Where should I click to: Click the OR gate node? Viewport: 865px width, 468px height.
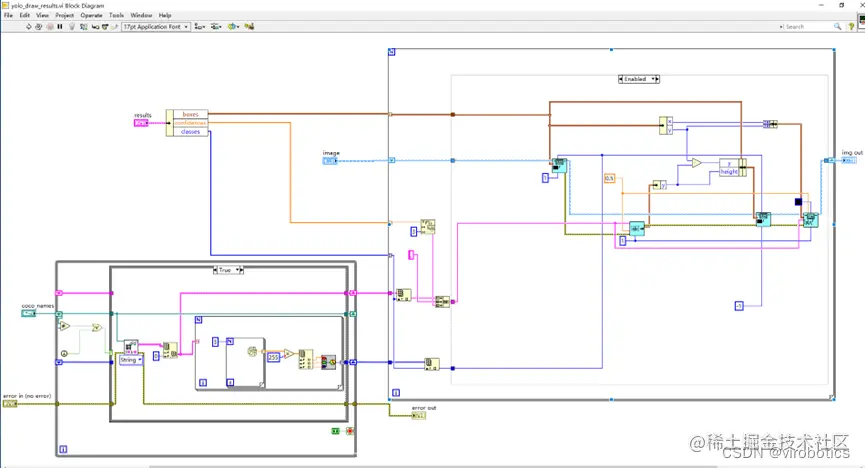(x=97, y=328)
